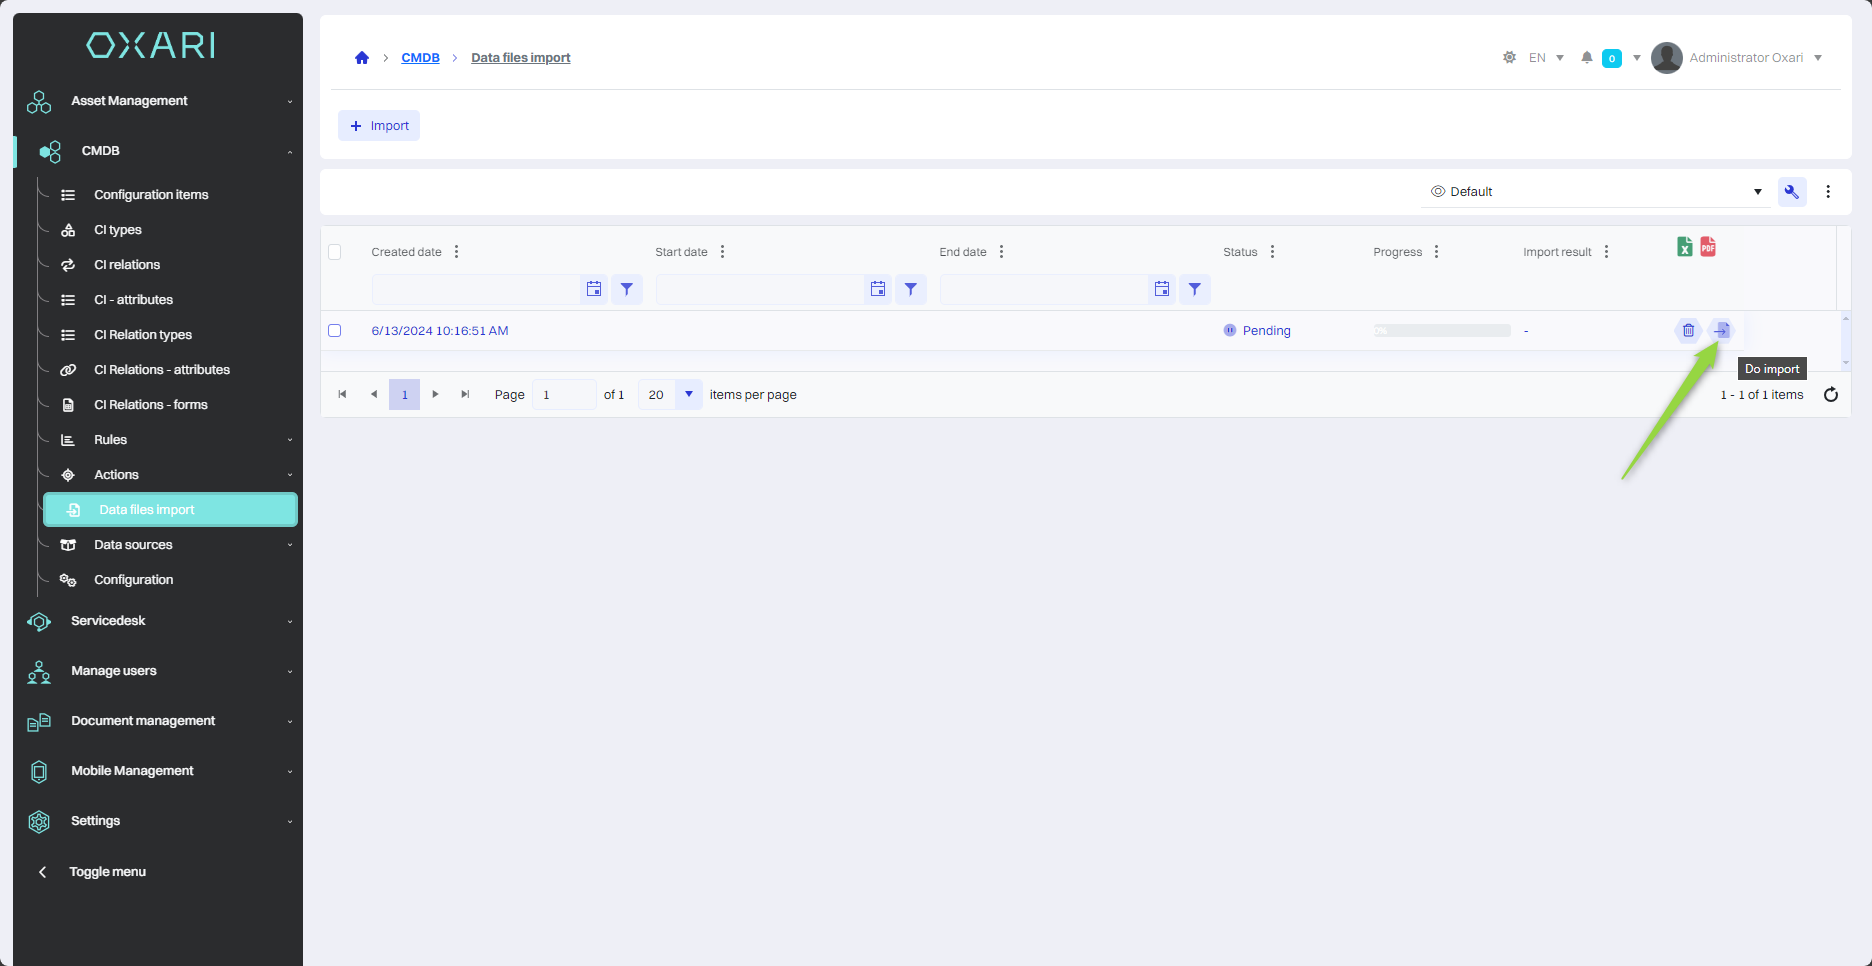The image size is (1872, 966).
Task: Open the notifications bell
Action: coord(1586,58)
